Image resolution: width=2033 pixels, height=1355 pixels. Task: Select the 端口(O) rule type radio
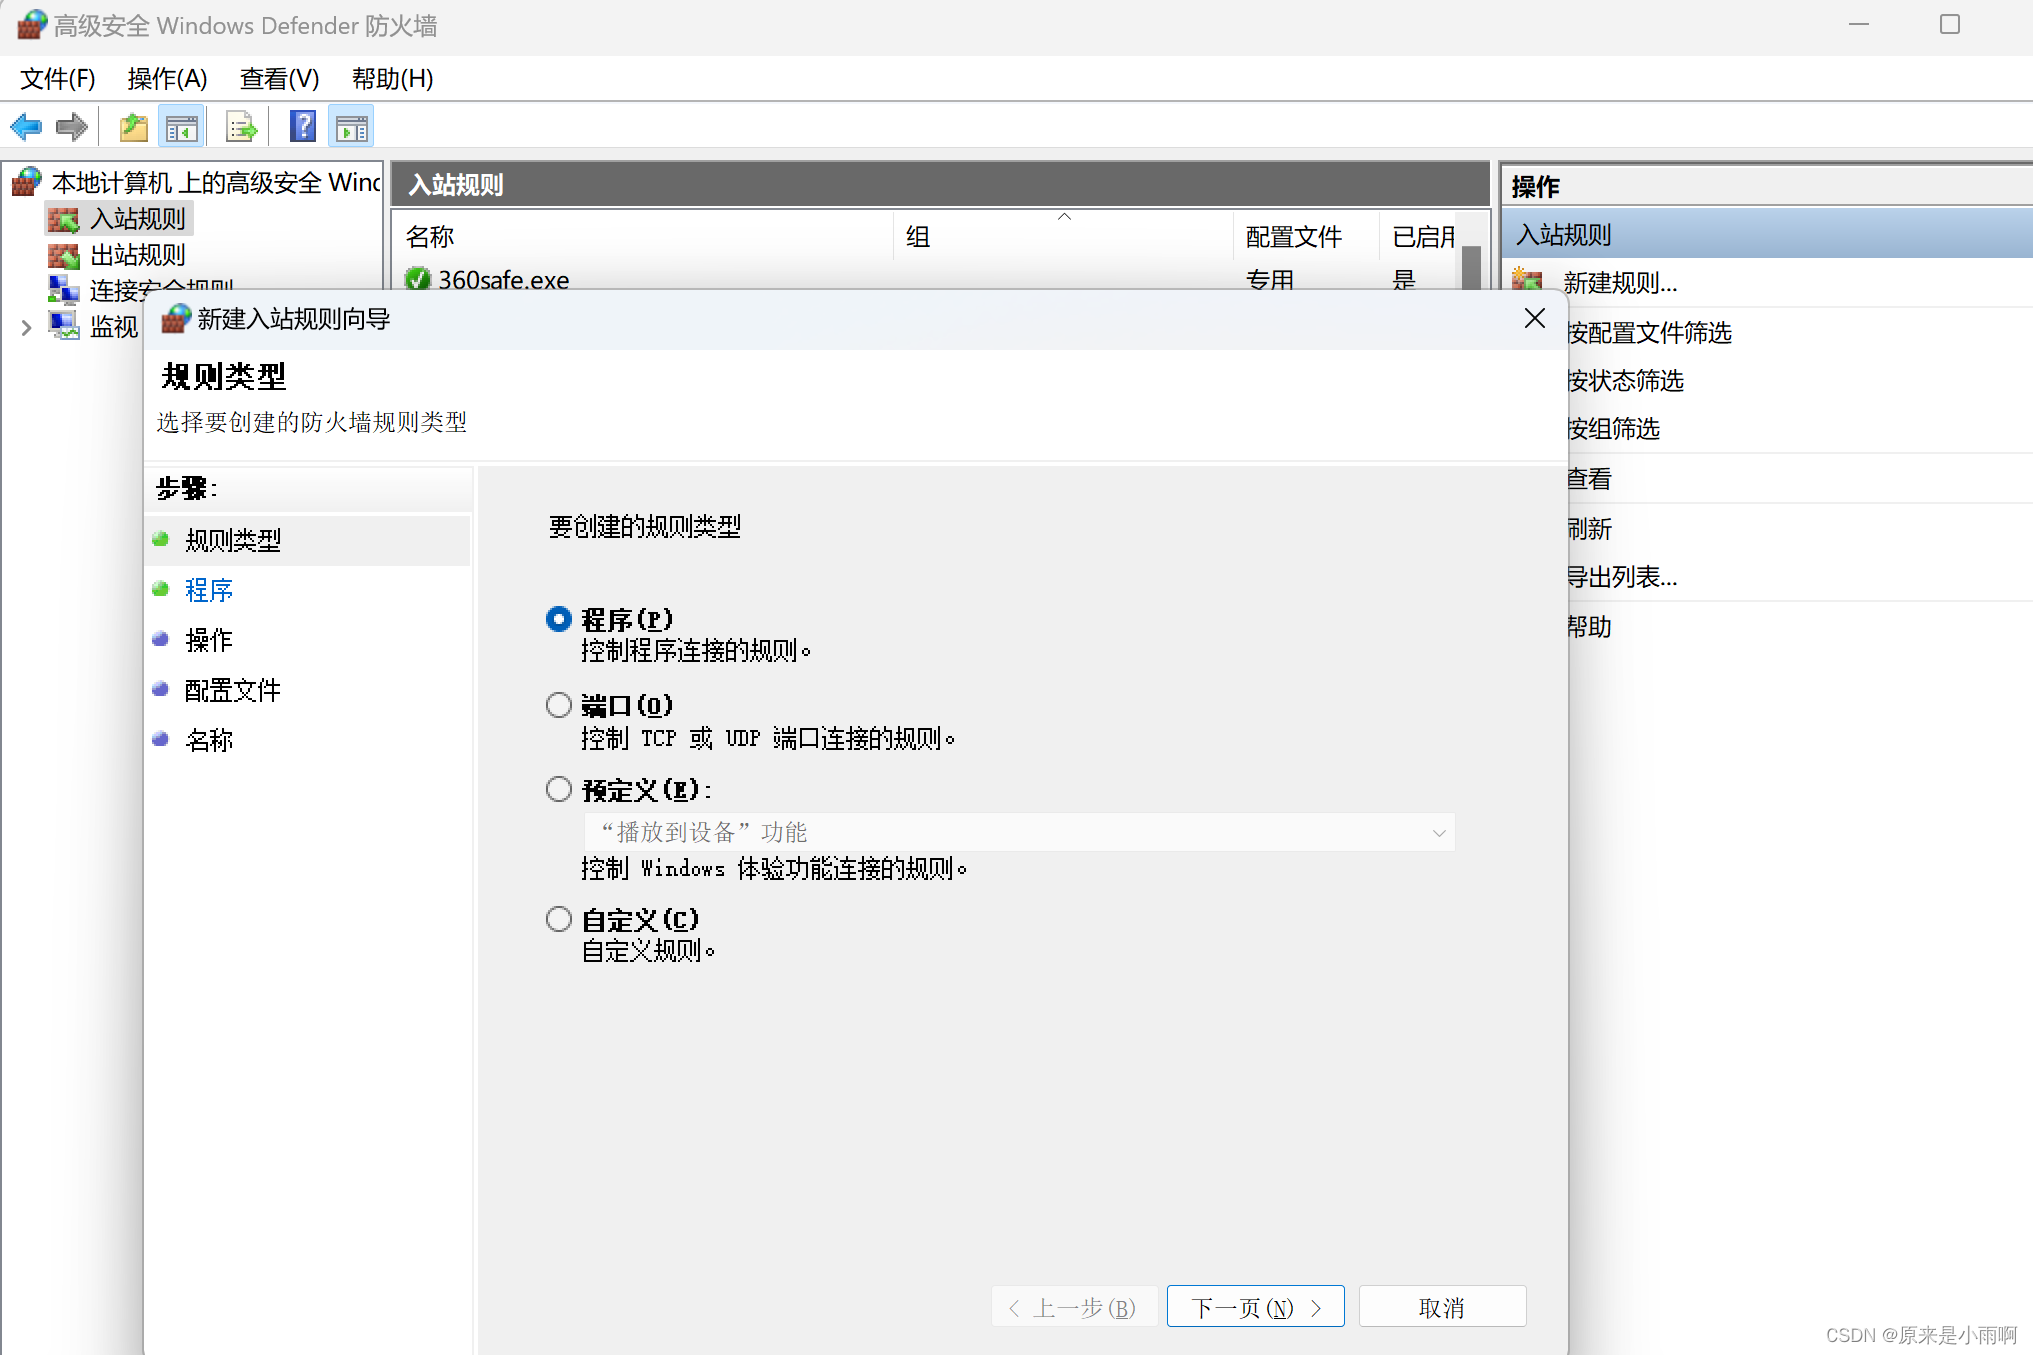point(559,704)
